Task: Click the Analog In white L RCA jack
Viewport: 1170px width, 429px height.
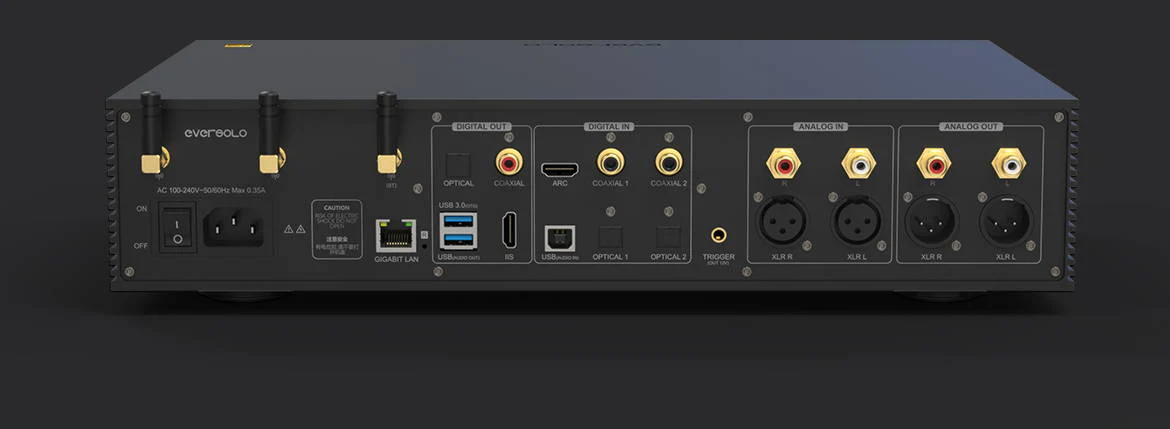Action: pyautogui.click(x=858, y=163)
